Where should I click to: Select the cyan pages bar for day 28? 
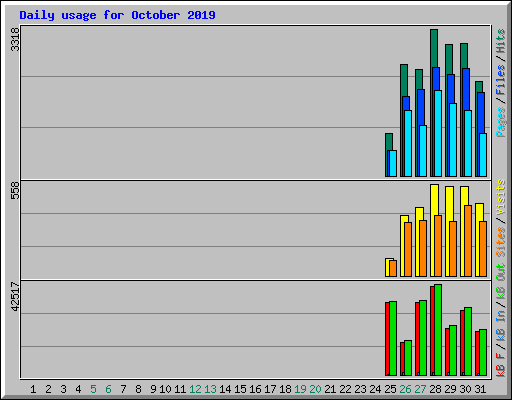click(438, 133)
